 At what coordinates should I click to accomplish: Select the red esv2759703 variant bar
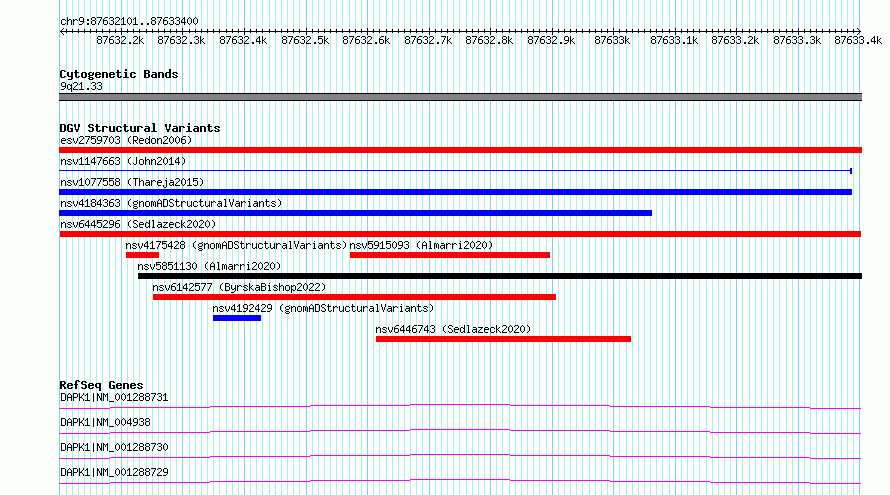pos(460,150)
